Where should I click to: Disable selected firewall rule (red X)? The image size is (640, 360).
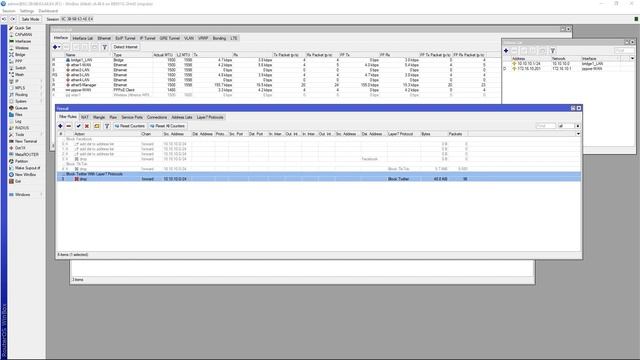pyautogui.click(x=87, y=126)
